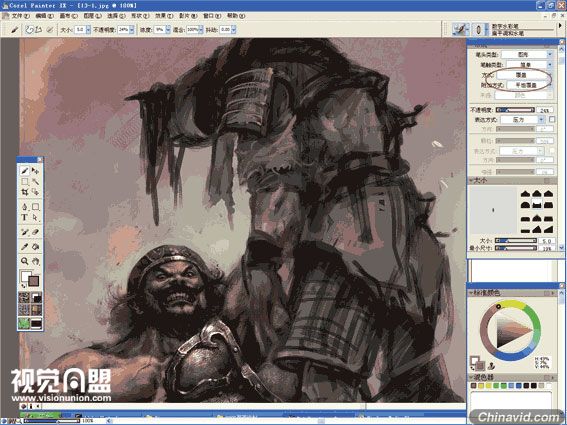Open the 画布 (Canvas) menu
567x425 pixels.
pyautogui.click(x=68, y=16)
